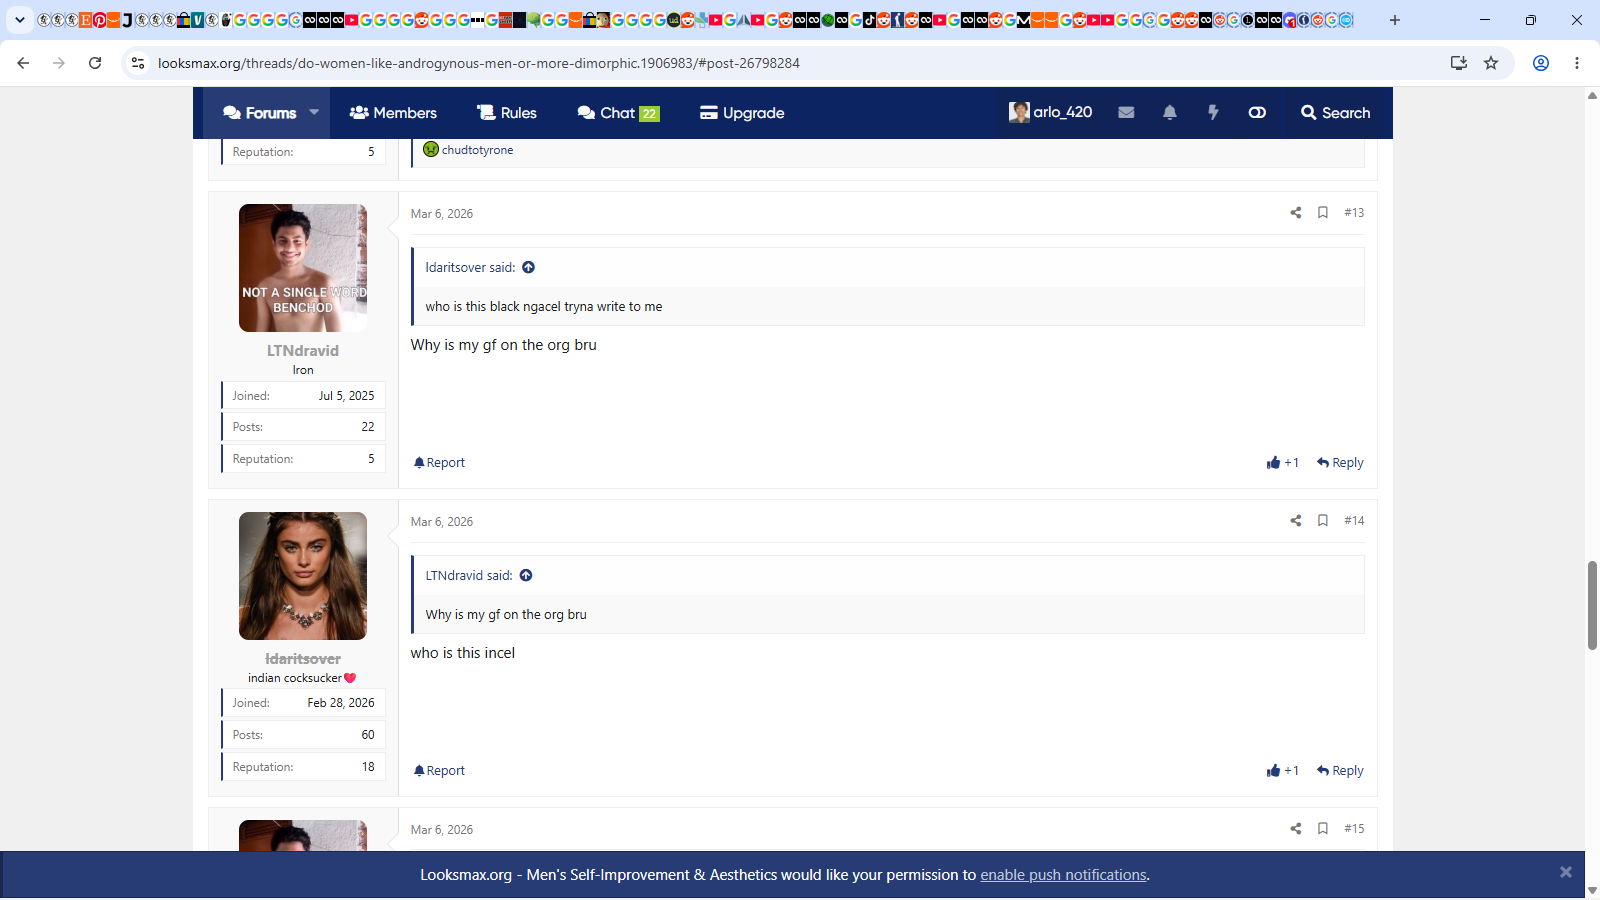
Task: Bookmark post #13
Action: 1323,213
